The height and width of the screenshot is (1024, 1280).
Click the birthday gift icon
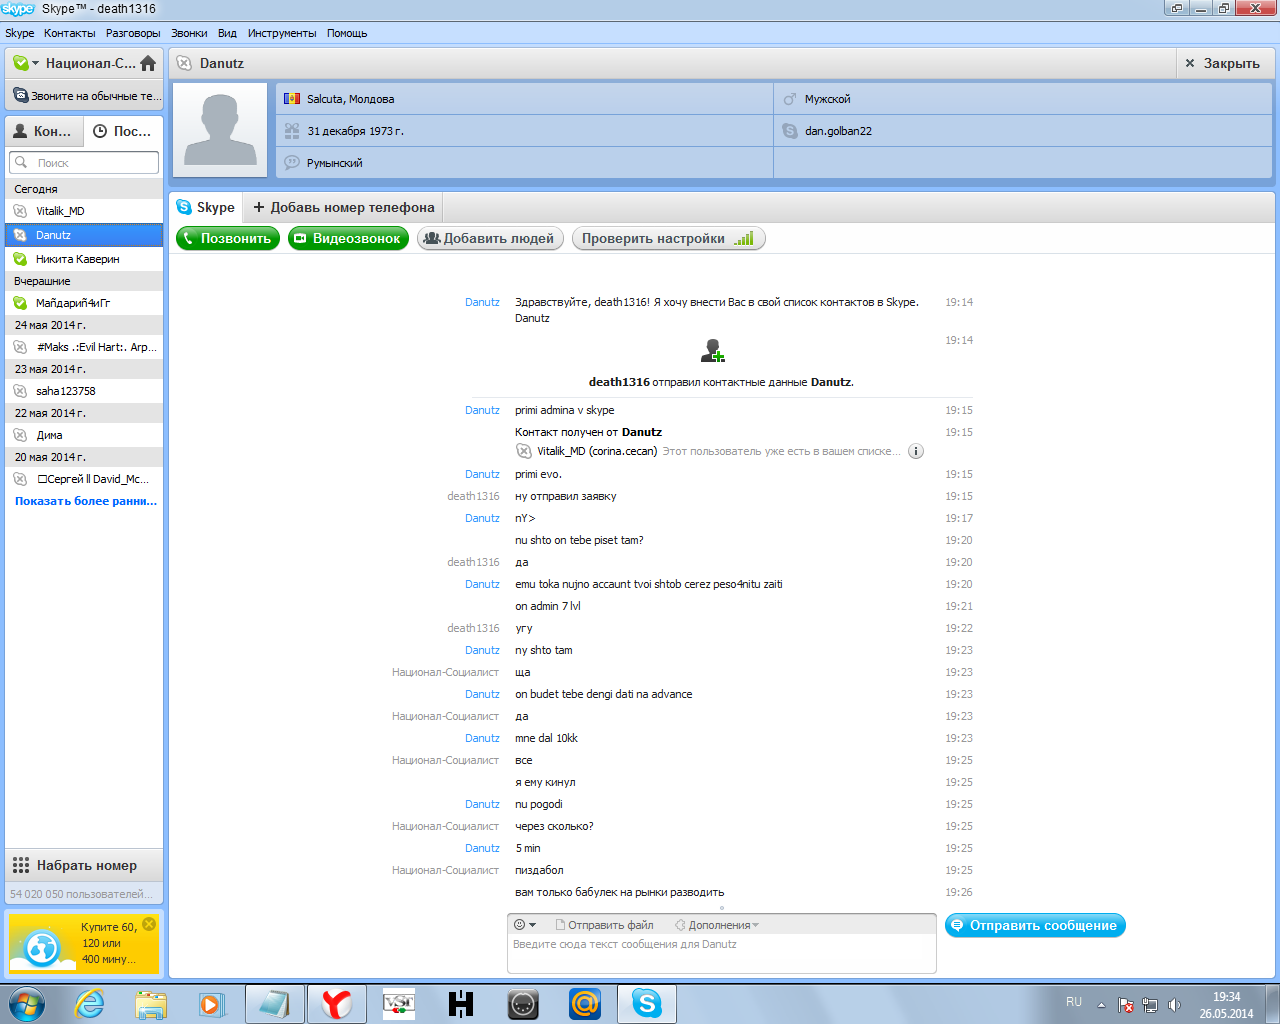click(292, 130)
